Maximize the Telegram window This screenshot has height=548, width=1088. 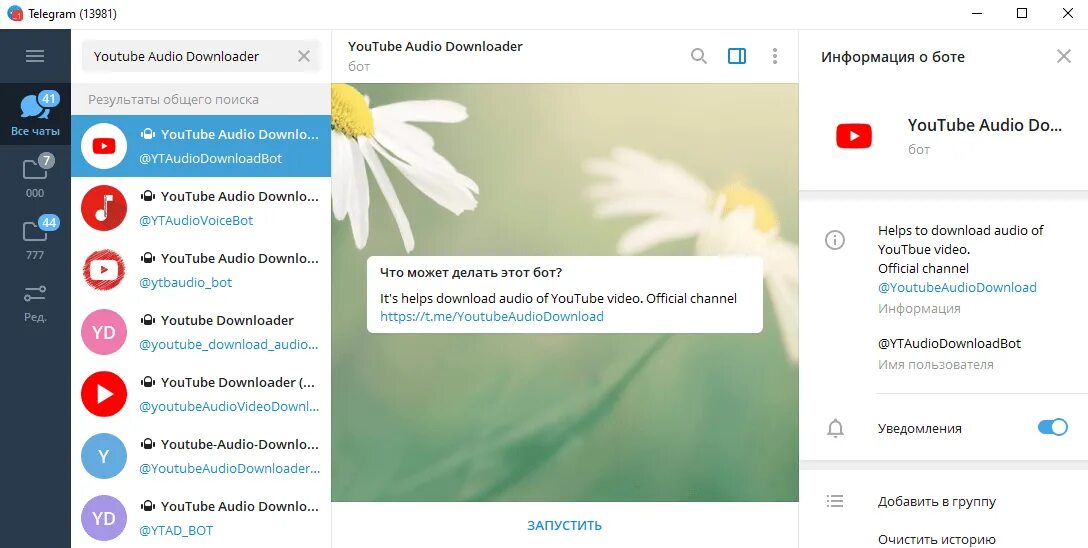(x=1022, y=14)
